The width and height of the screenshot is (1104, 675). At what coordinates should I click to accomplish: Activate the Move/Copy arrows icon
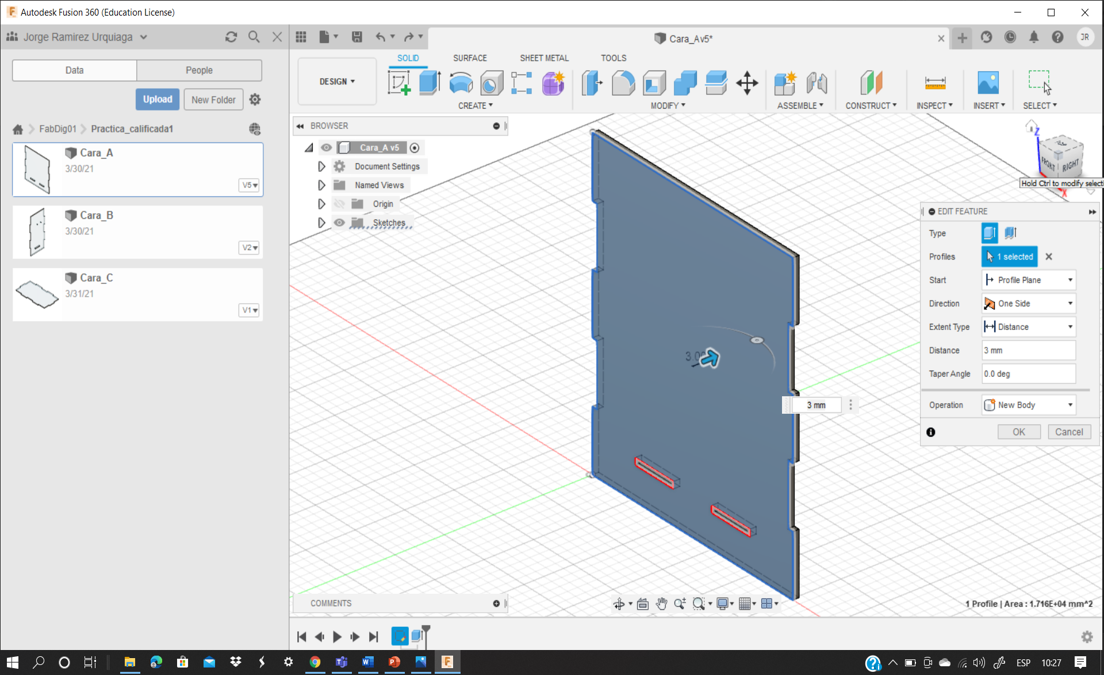pyautogui.click(x=747, y=83)
